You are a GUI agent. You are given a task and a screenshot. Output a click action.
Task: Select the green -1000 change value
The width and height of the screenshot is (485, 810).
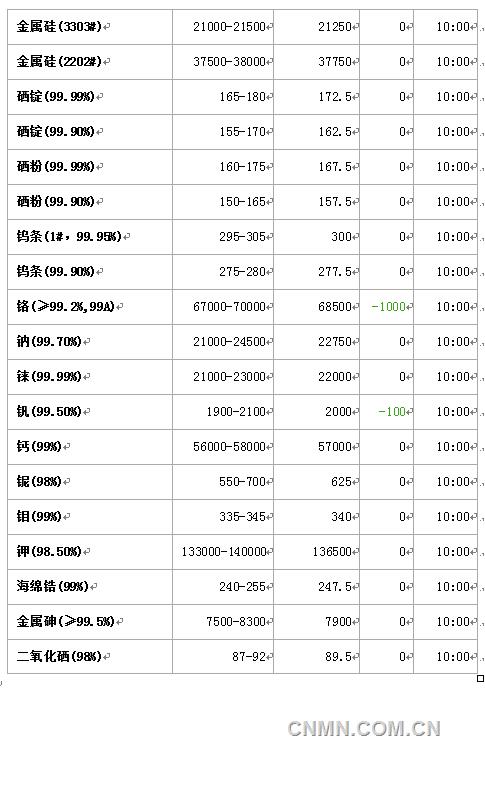(389, 306)
